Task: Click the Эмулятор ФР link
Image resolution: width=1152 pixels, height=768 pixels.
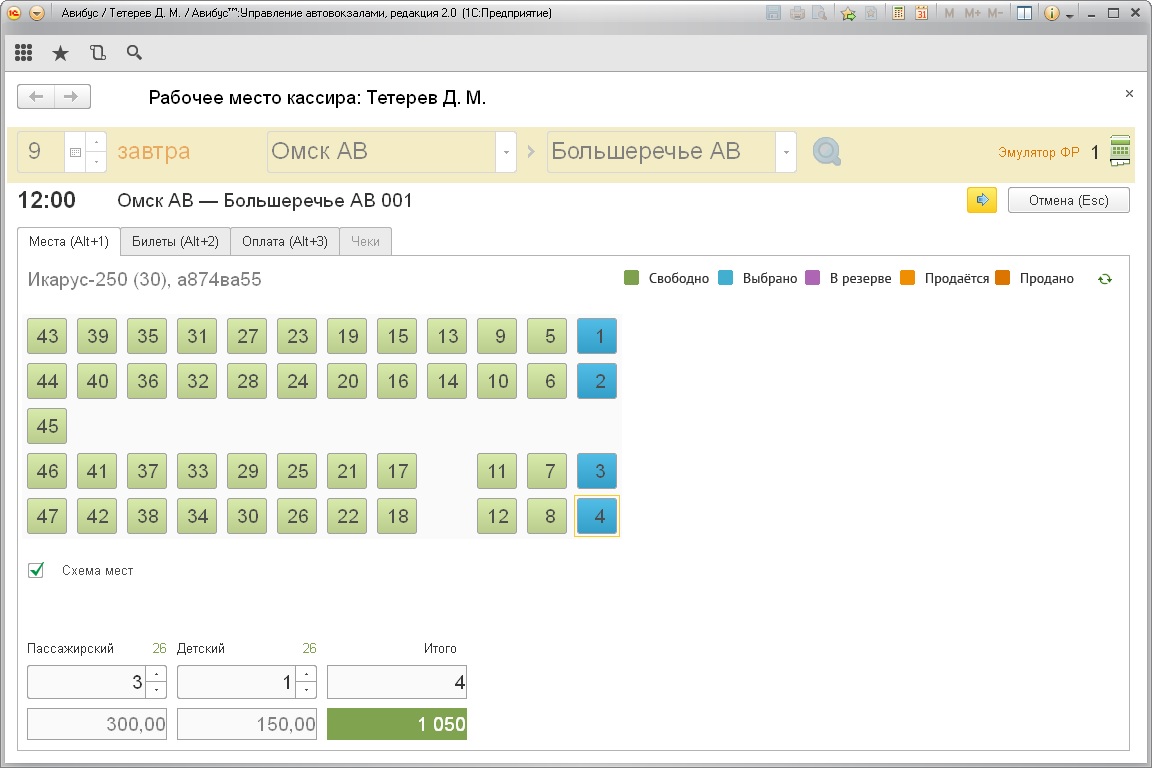Action: pyautogui.click(x=1038, y=153)
